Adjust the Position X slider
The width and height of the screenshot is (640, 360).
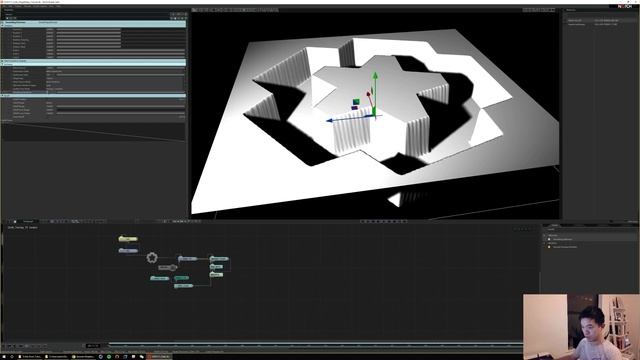[x=121, y=29]
